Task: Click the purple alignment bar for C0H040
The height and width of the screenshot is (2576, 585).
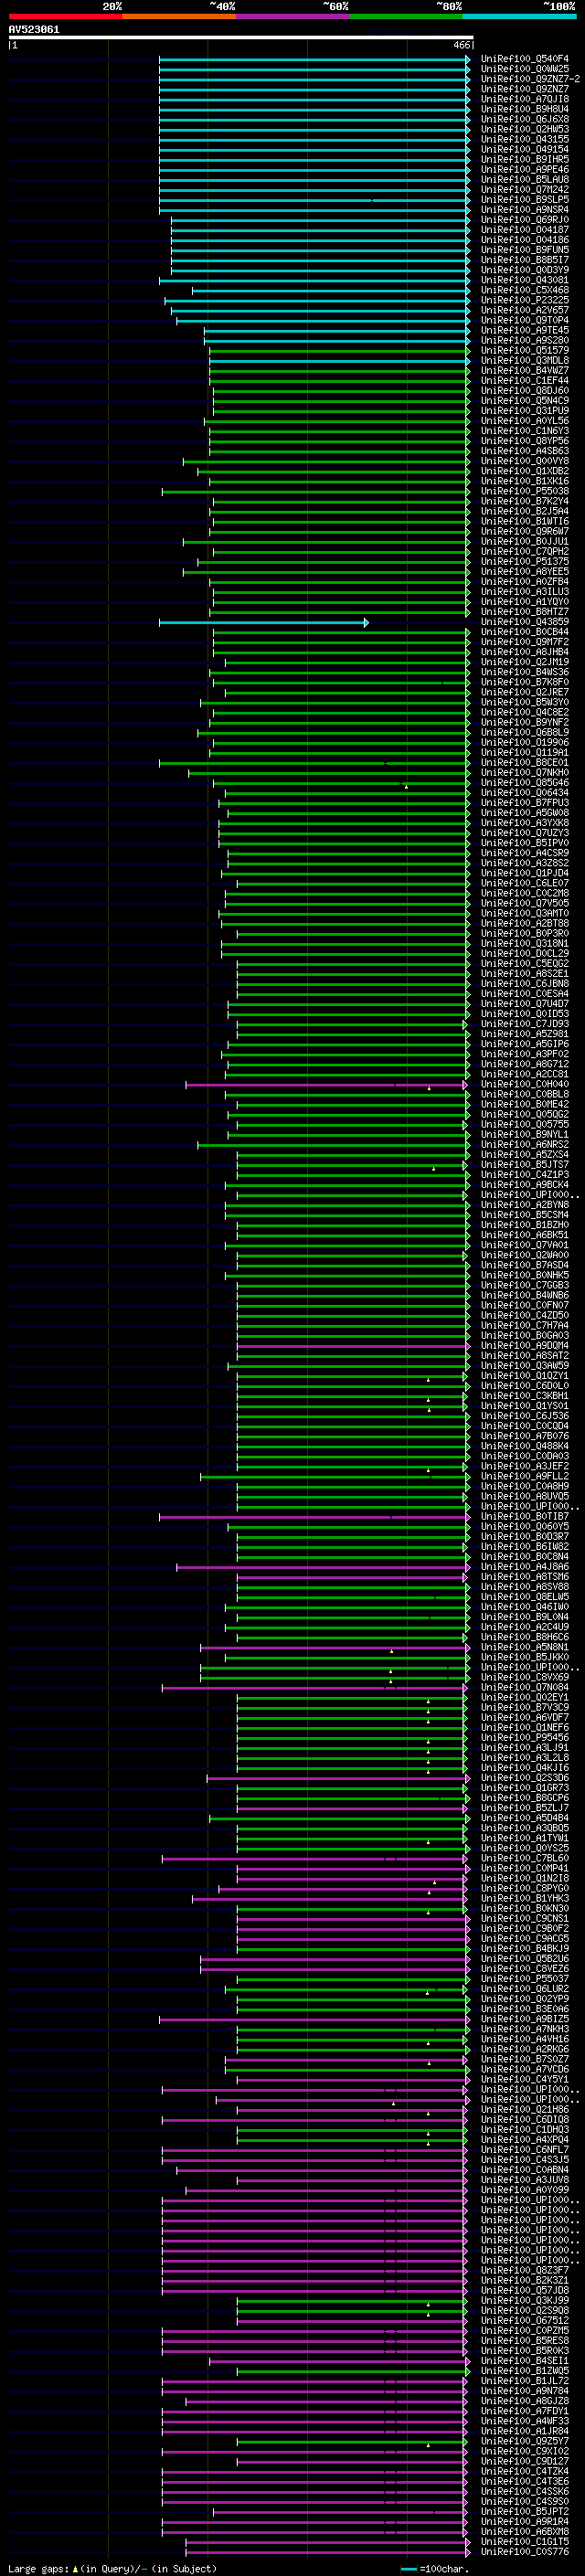Action: coord(327,1085)
